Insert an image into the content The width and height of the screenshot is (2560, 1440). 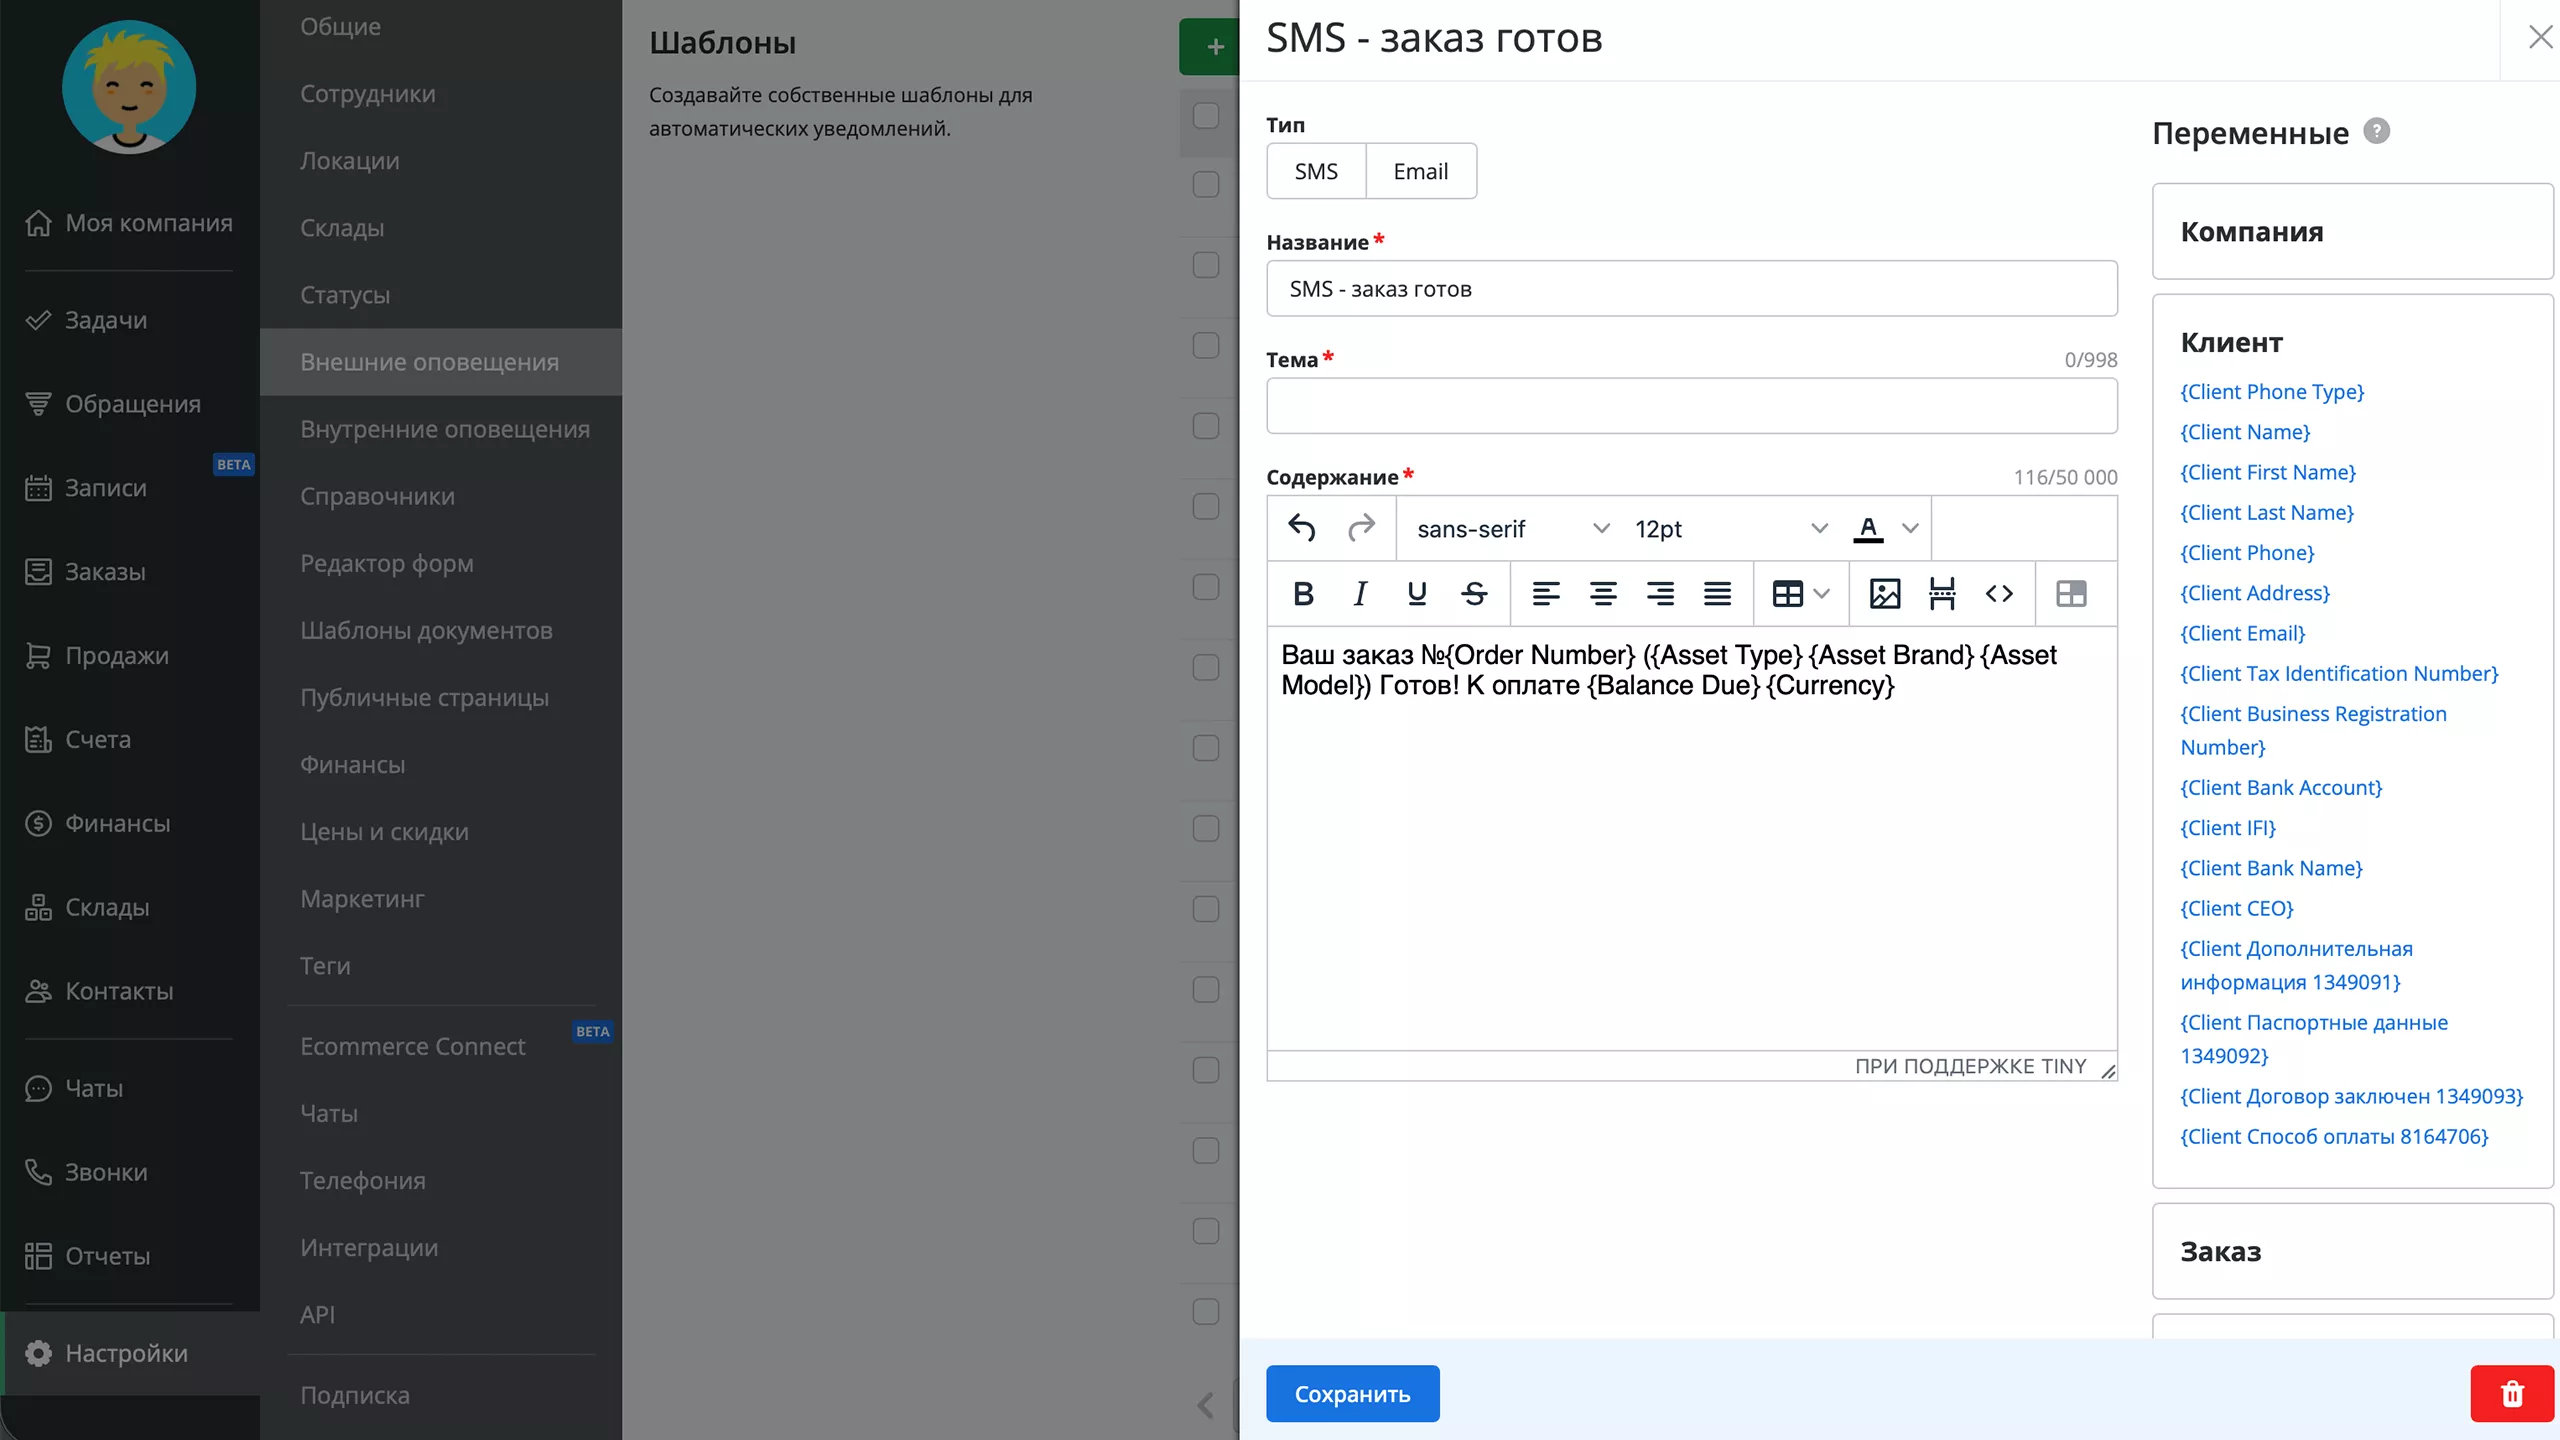(1884, 594)
